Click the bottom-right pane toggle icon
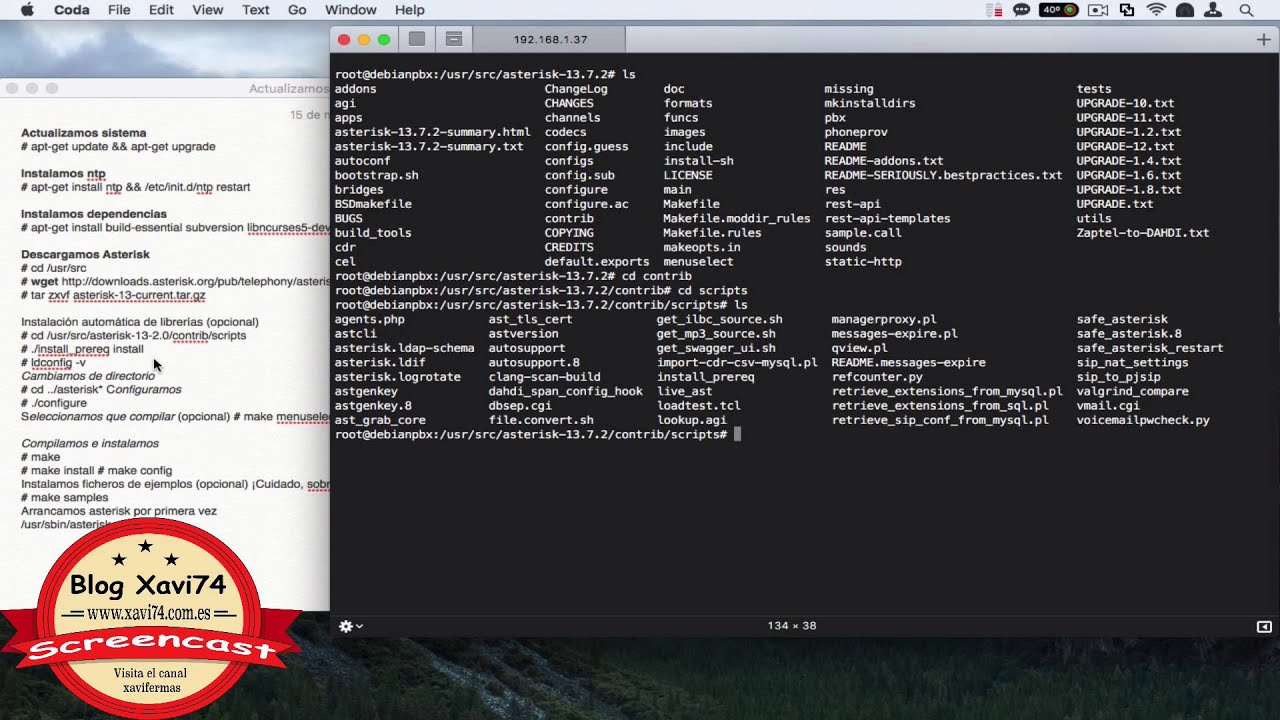Image resolution: width=1280 pixels, height=720 pixels. coord(1264,626)
